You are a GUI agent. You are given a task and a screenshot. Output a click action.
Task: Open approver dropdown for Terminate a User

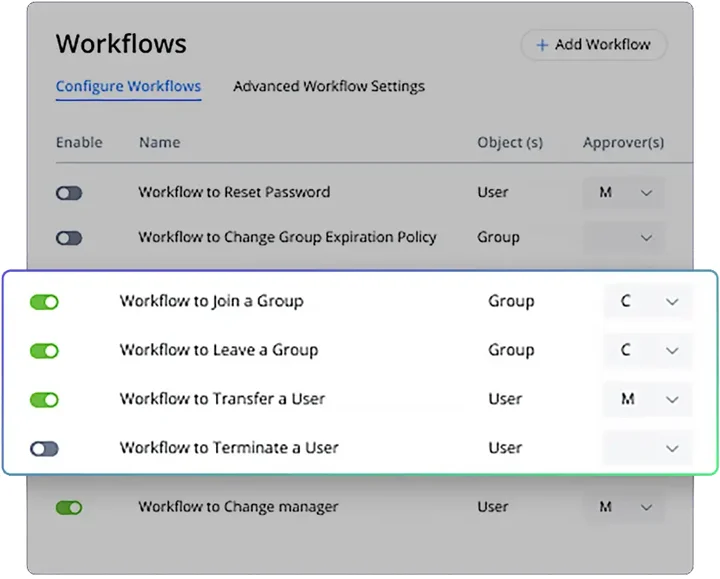(647, 448)
